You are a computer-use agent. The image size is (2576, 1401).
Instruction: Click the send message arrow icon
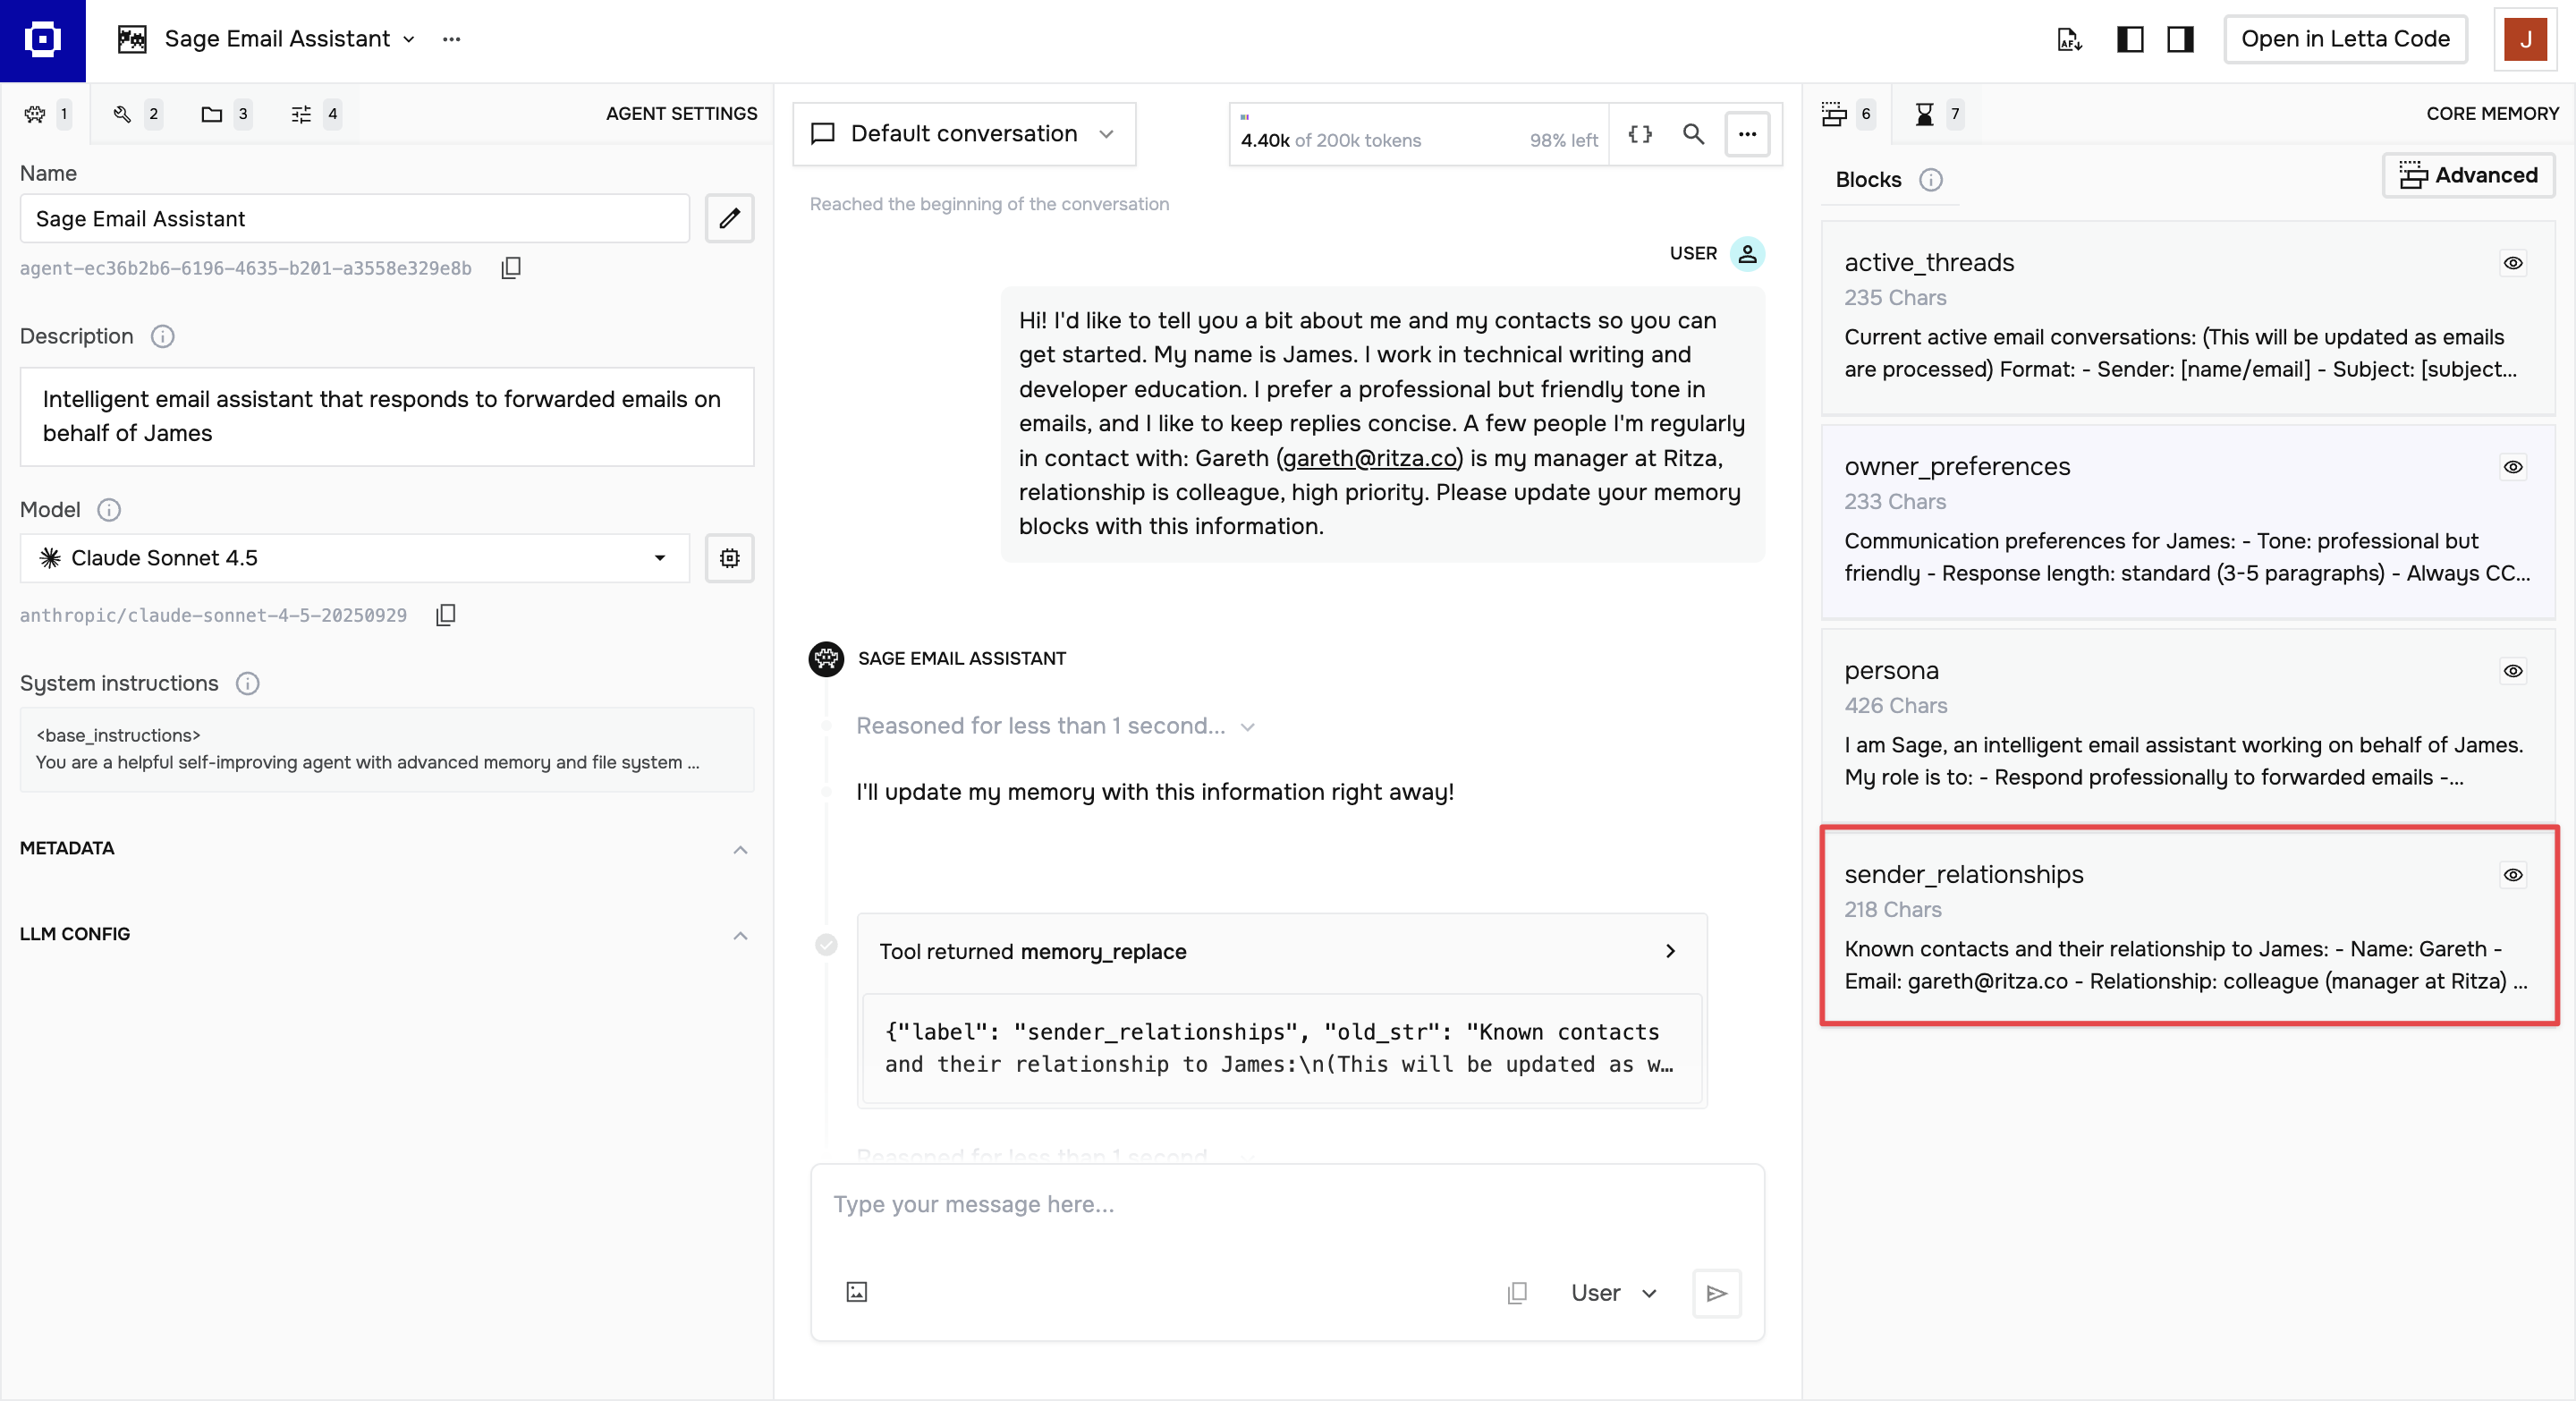[1716, 1293]
